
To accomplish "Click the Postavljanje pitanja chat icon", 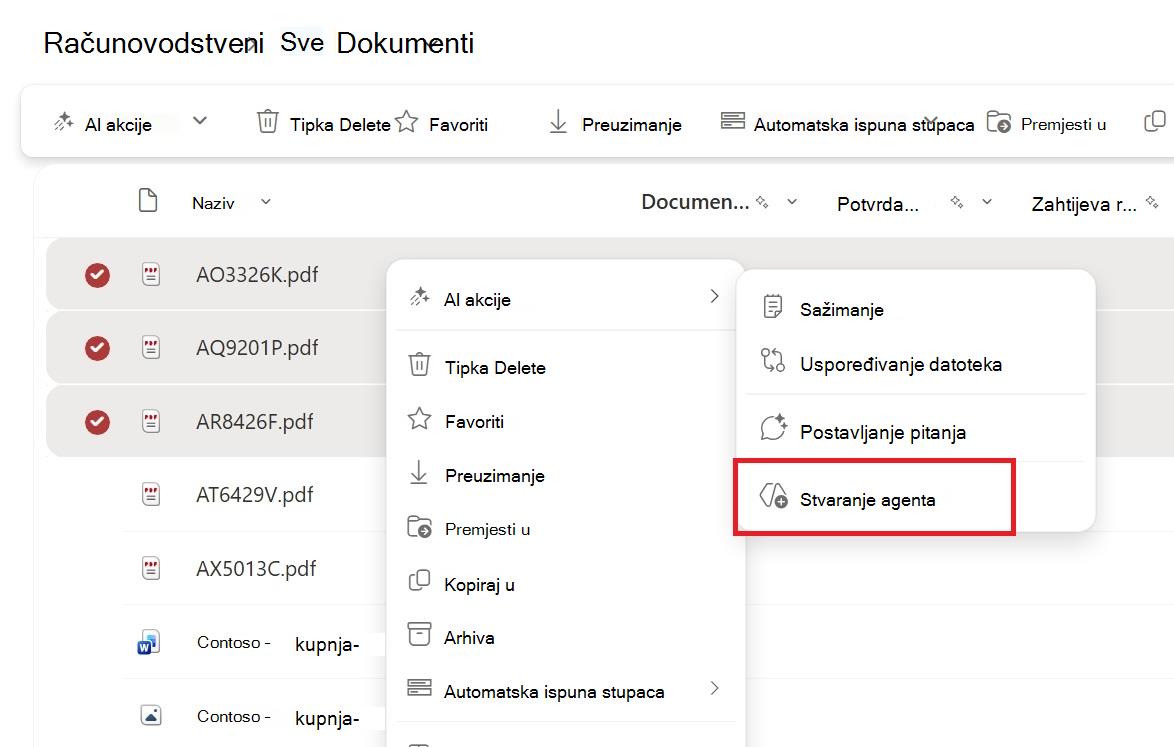I will (x=773, y=427).
